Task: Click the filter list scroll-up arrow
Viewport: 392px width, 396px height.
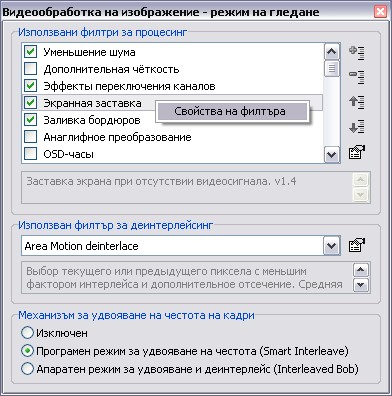Action: click(x=331, y=52)
